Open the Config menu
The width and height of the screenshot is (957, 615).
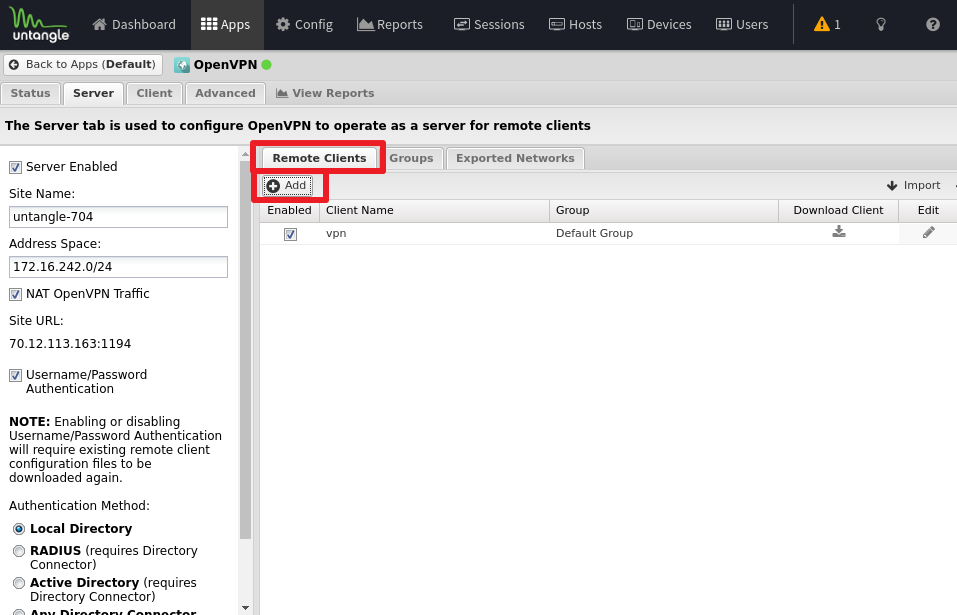click(x=305, y=24)
